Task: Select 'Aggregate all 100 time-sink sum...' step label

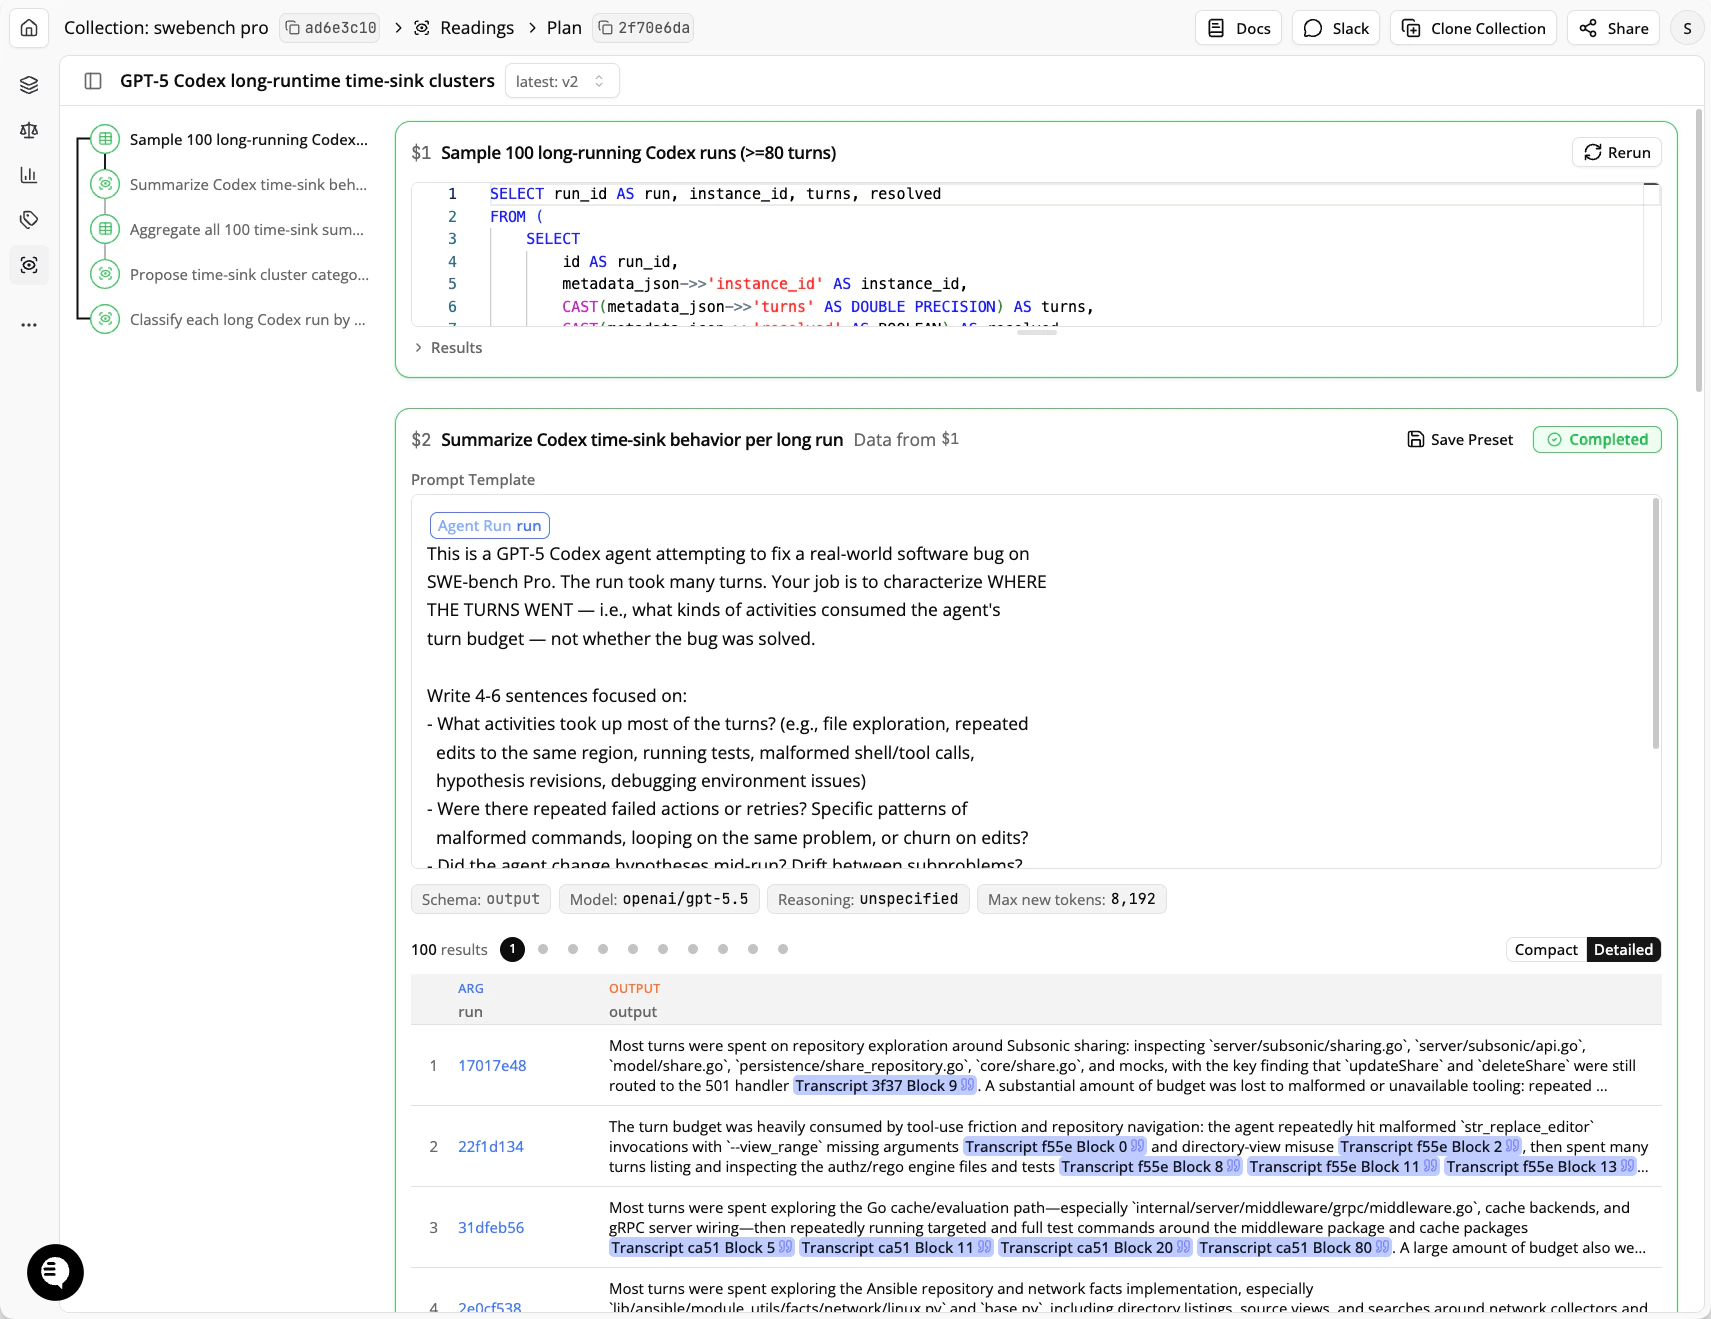Action: tap(247, 230)
